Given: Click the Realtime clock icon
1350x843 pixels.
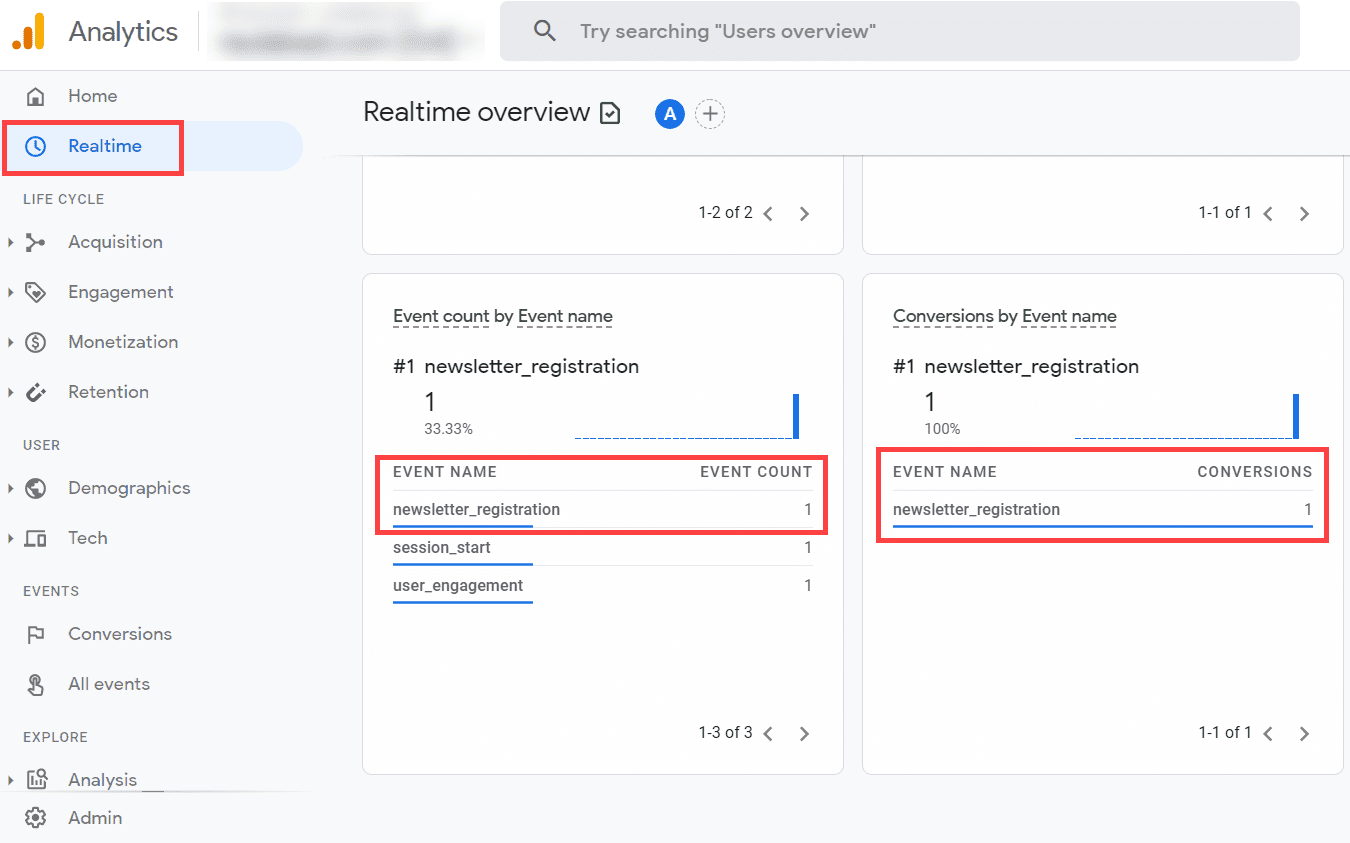Looking at the screenshot, I should pyautogui.click(x=35, y=146).
